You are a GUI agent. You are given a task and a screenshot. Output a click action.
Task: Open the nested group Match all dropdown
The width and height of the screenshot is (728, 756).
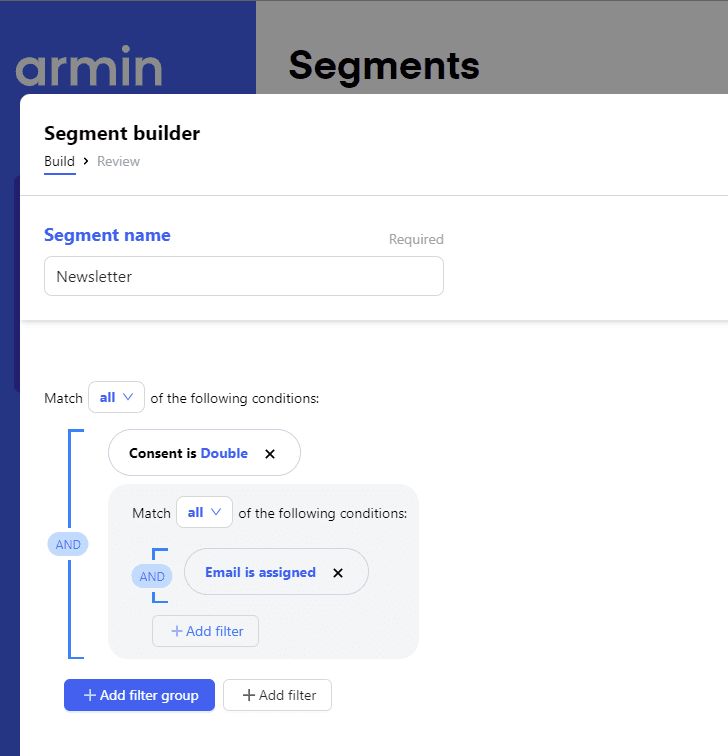[204, 512]
